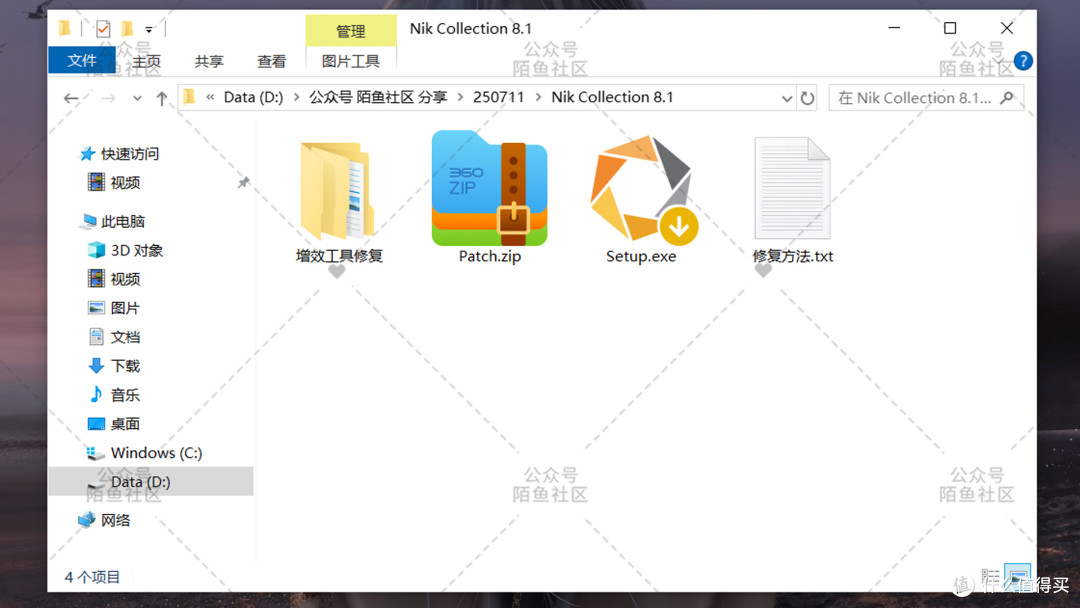Image resolution: width=1080 pixels, height=608 pixels.
Task: Click the search magnifier icon
Action: point(1007,98)
